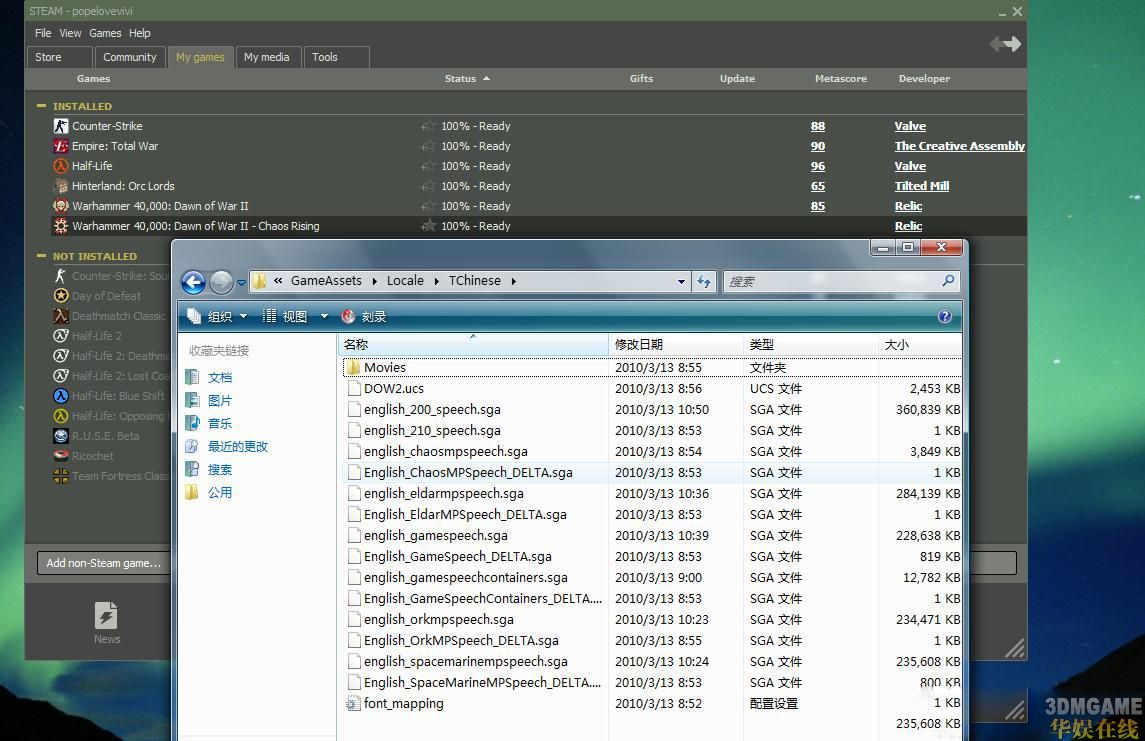Go back with the Explorer back arrow

point(194,282)
